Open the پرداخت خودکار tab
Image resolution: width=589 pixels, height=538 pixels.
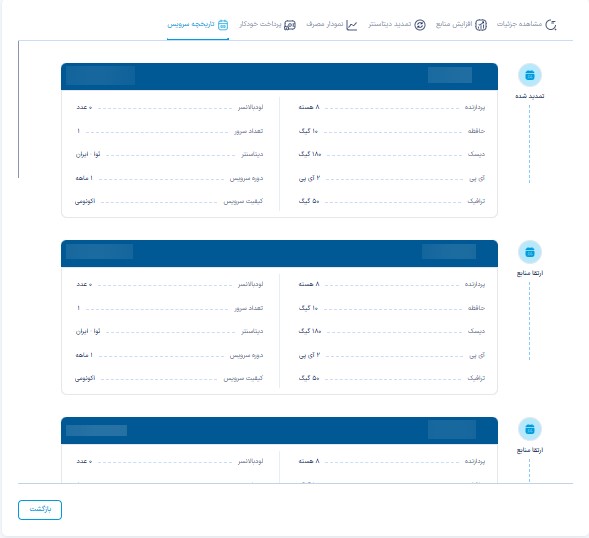tap(260, 24)
